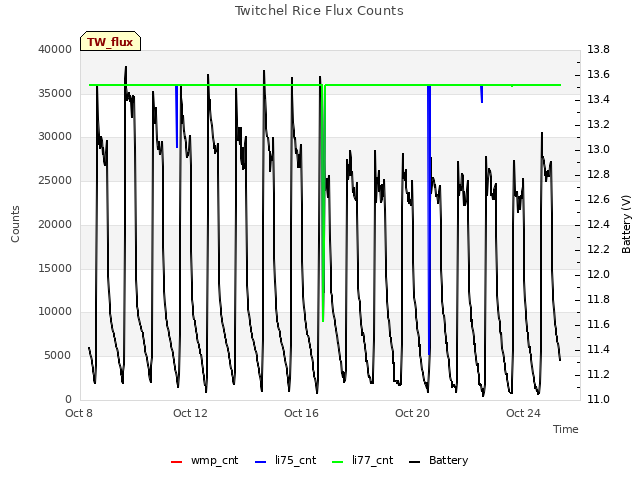Click the green li77_cnt dip after Oct 16
This screenshot has width=640, height=480.
323,204
